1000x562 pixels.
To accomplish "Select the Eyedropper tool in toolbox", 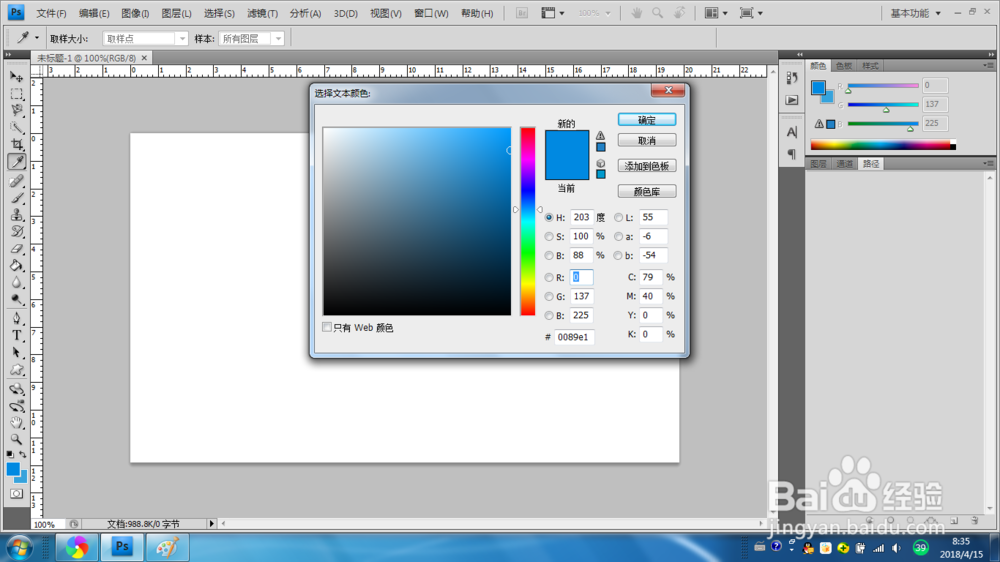I will (17, 162).
